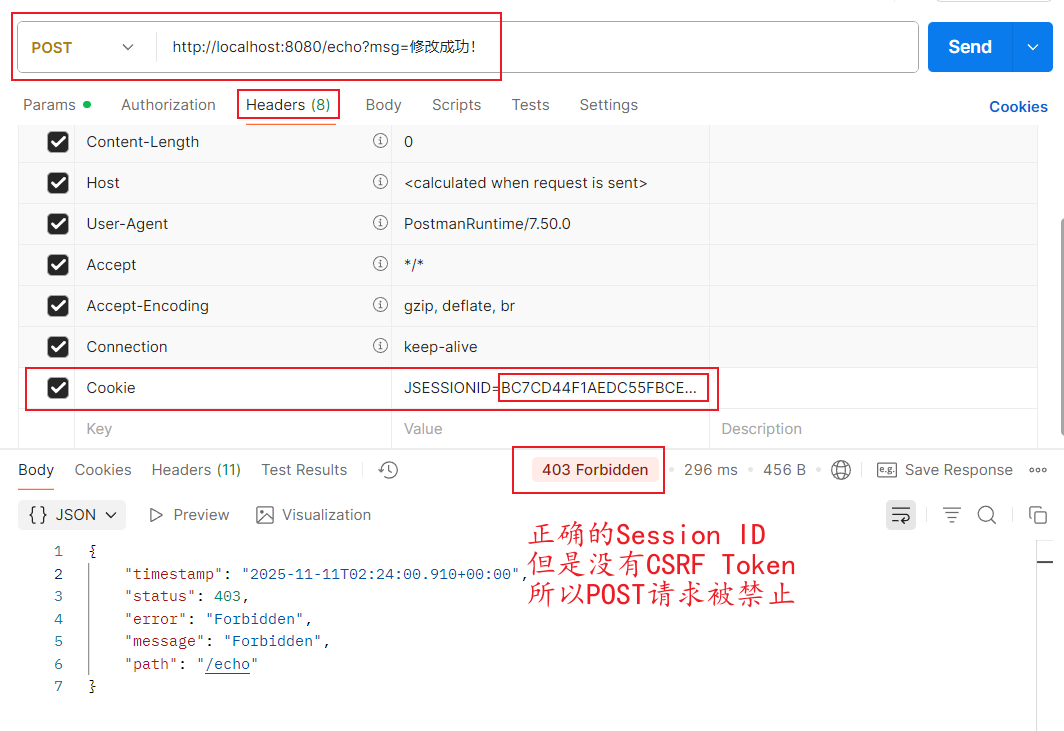Open search within the response body

(987, 515)
